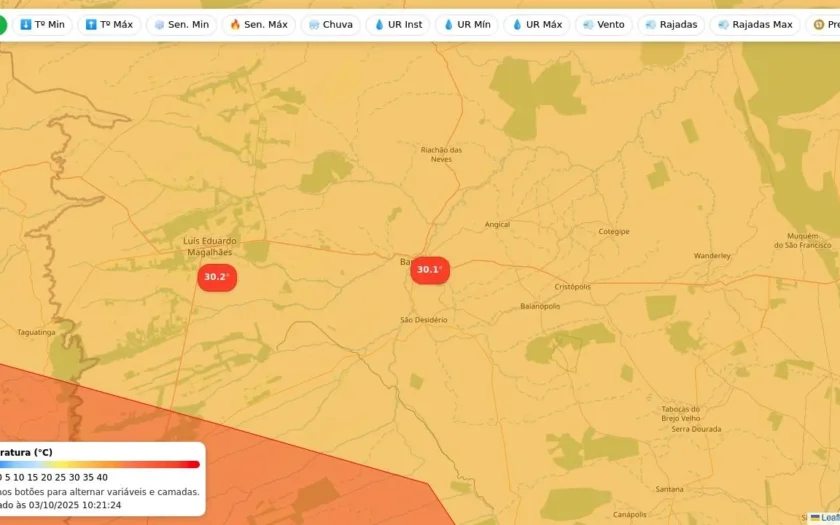The image size is (840, 525).
Task: Click the wind icon on Rajadas Max
Action: [723, 25]
